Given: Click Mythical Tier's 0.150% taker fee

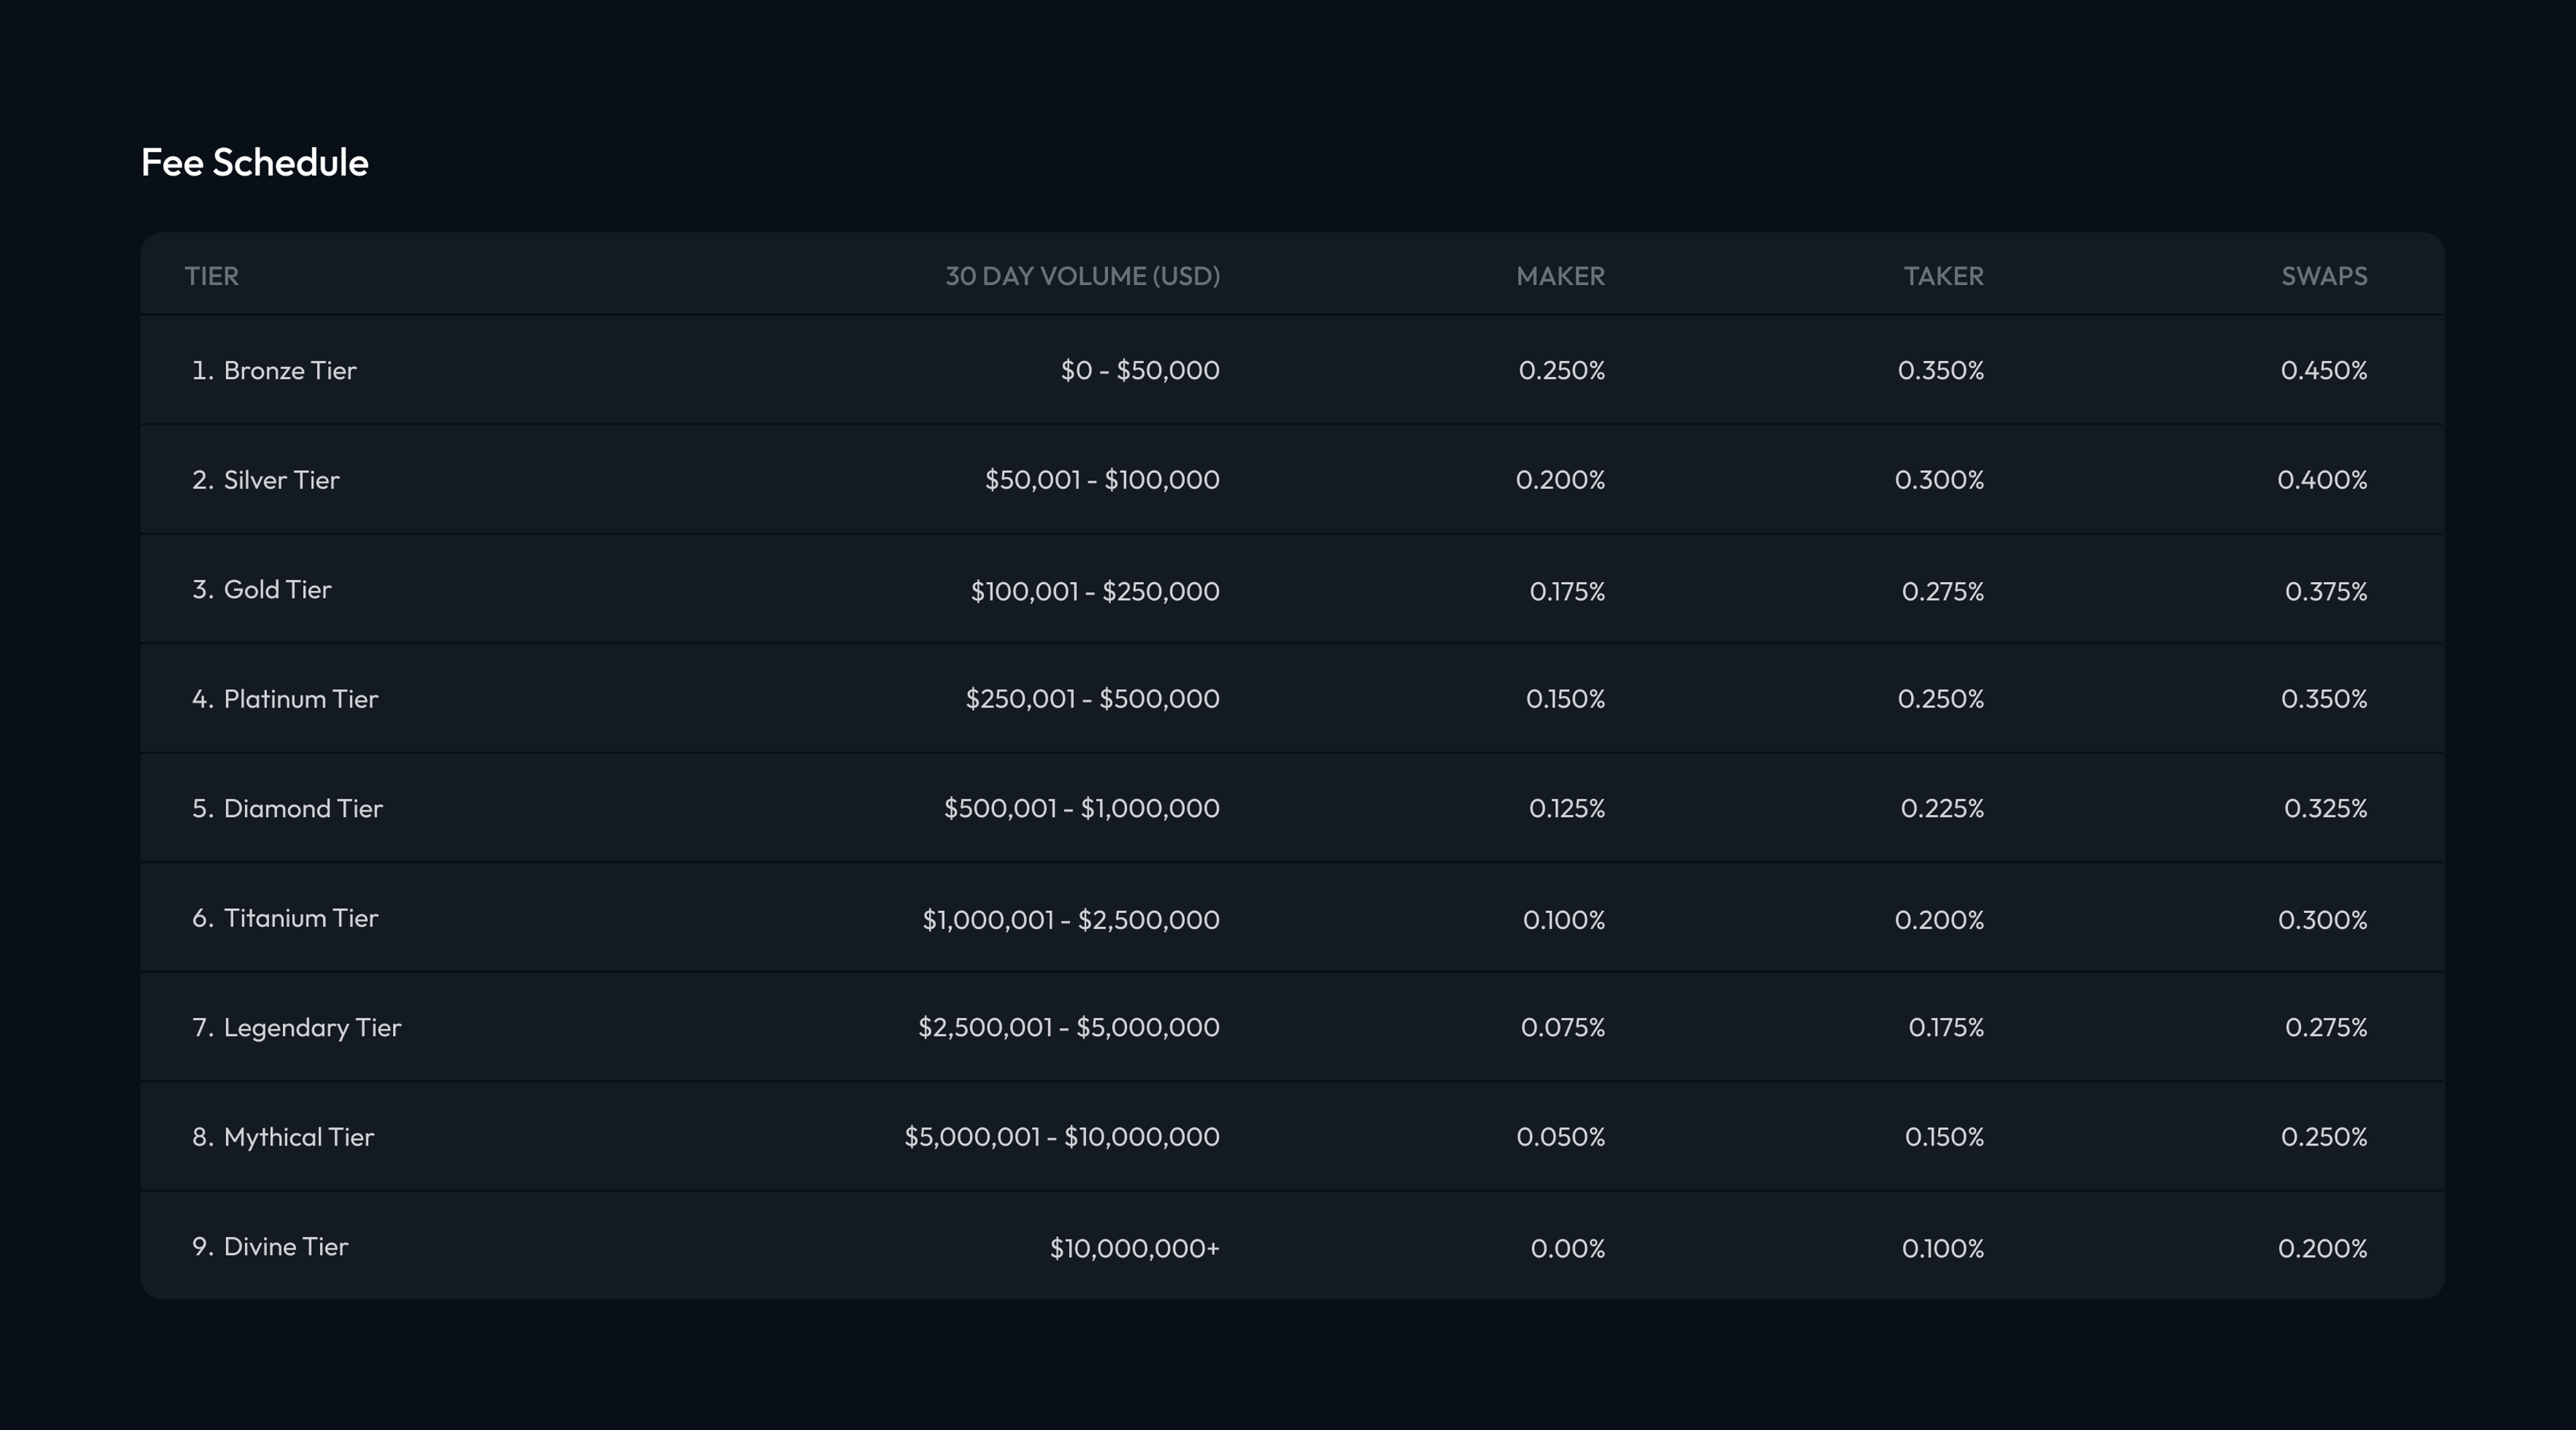Looking at the screenshot, I should 1943,1137.
